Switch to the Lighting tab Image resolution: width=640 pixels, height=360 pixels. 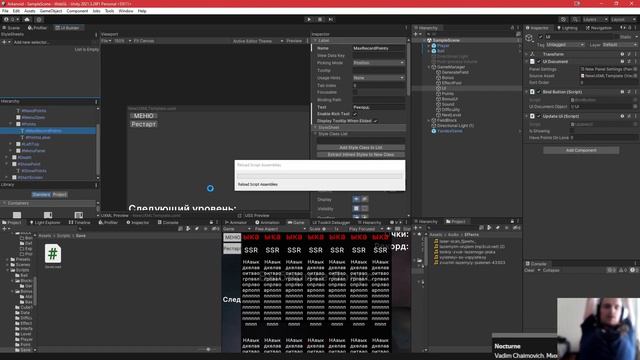567,28
